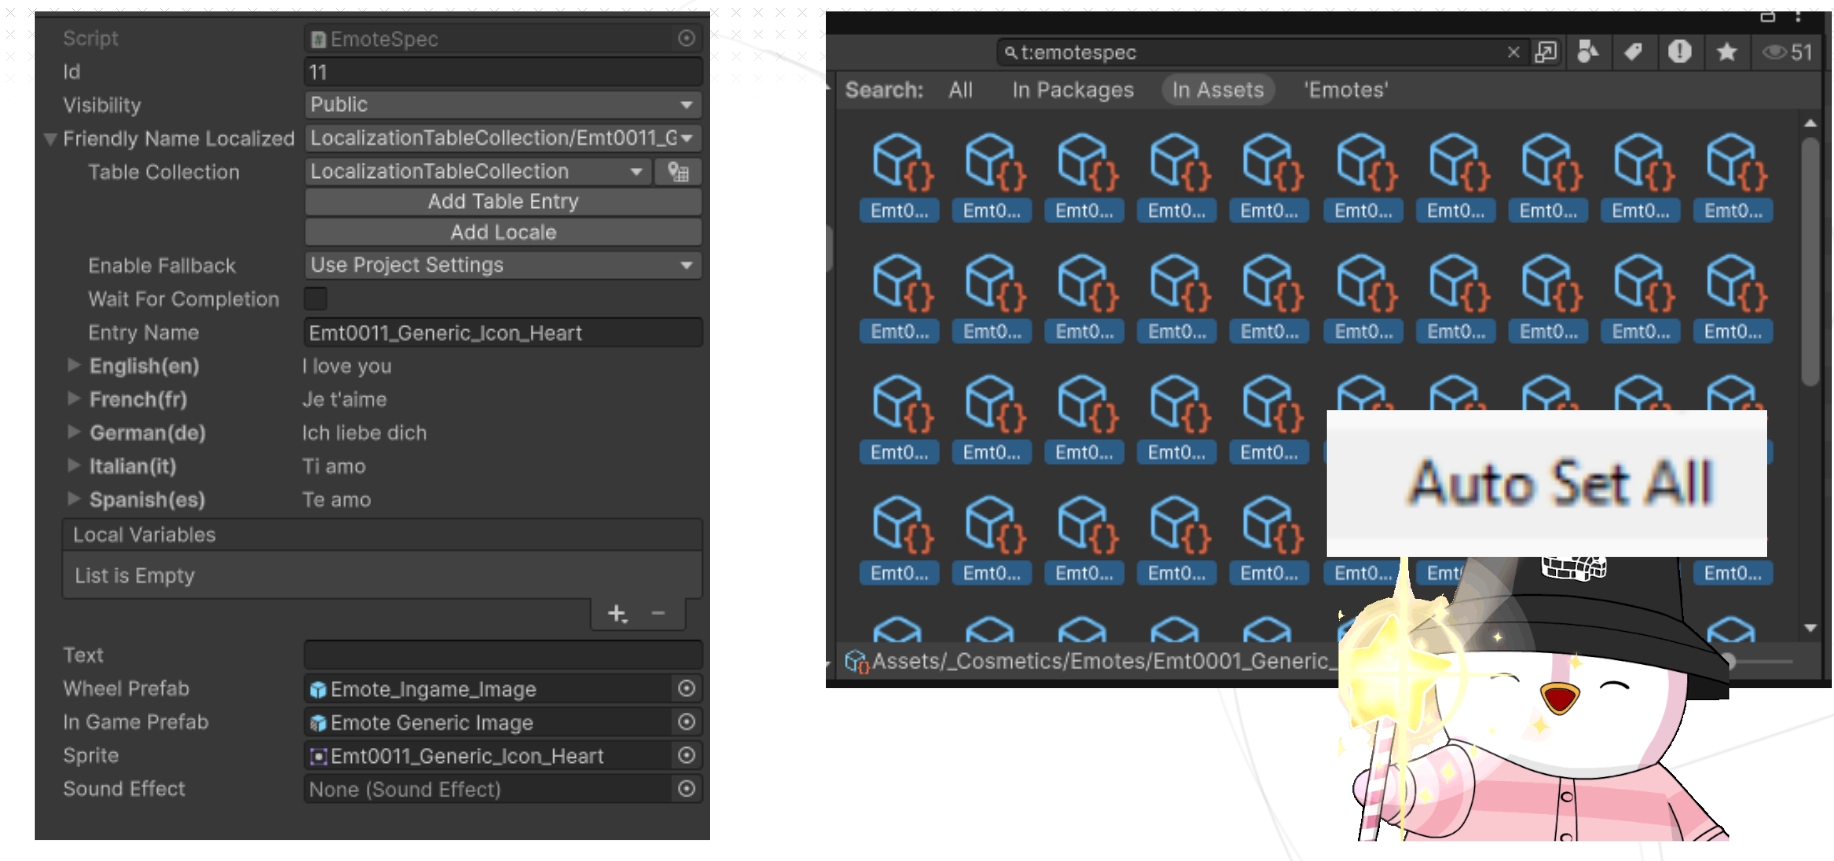Click the EmoteSpec script reference field
This screenshot has height=861, width=1834.
(x=490, y=39)
